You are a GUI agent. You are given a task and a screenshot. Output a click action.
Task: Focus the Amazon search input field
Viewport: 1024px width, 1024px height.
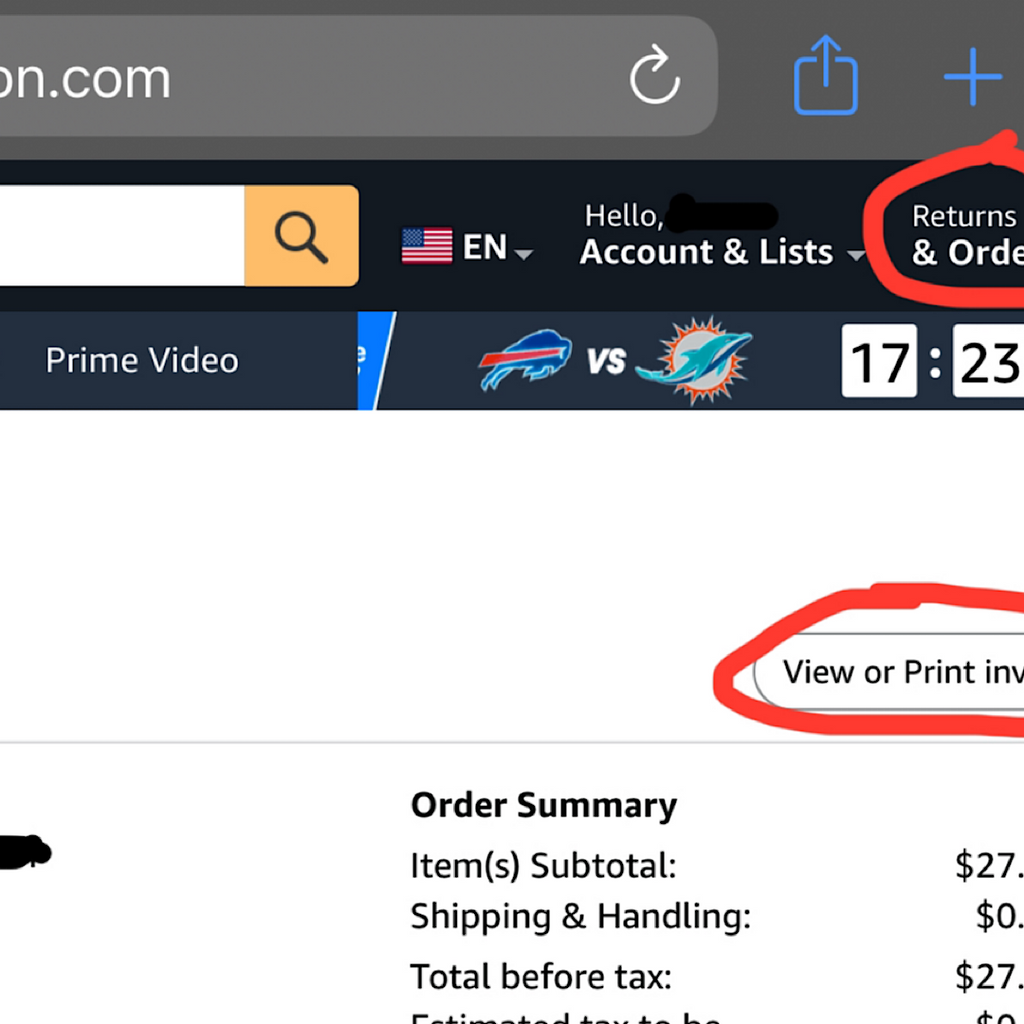[x=122, y=236]
